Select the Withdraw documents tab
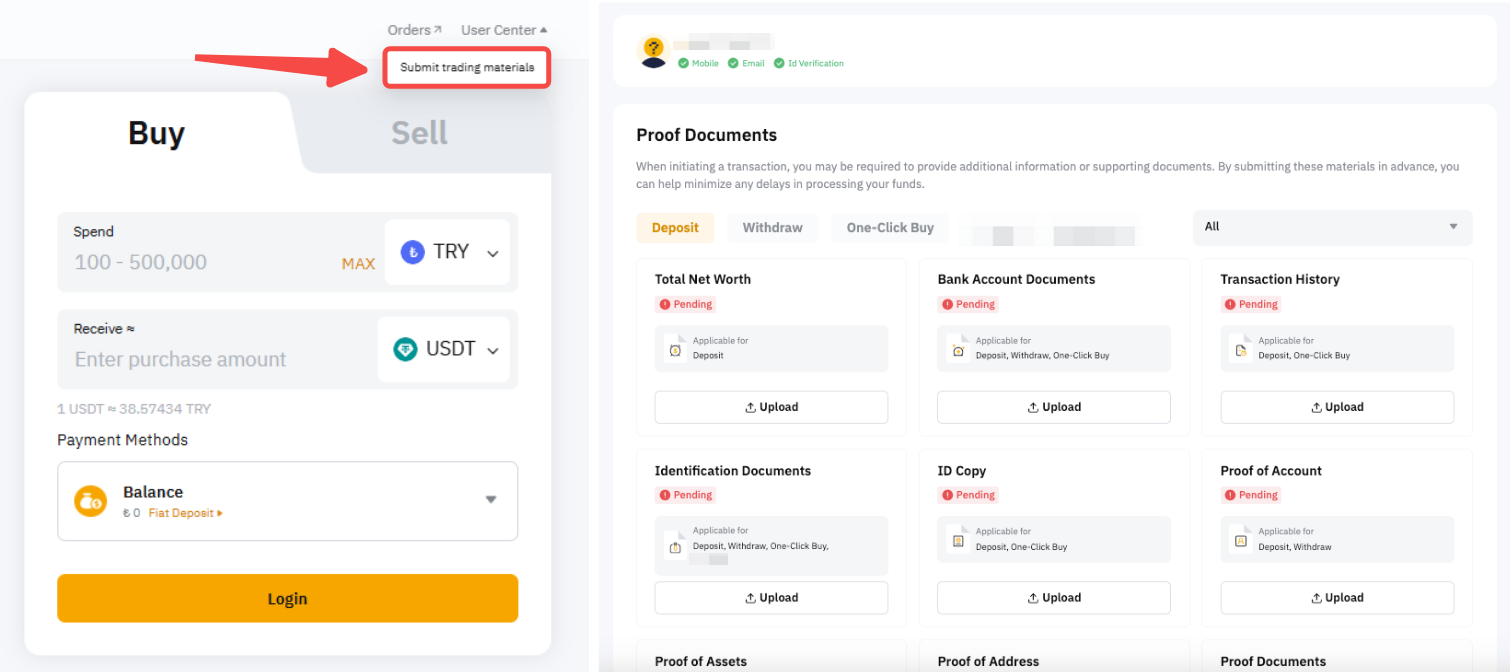 click(x=772, y=228)
